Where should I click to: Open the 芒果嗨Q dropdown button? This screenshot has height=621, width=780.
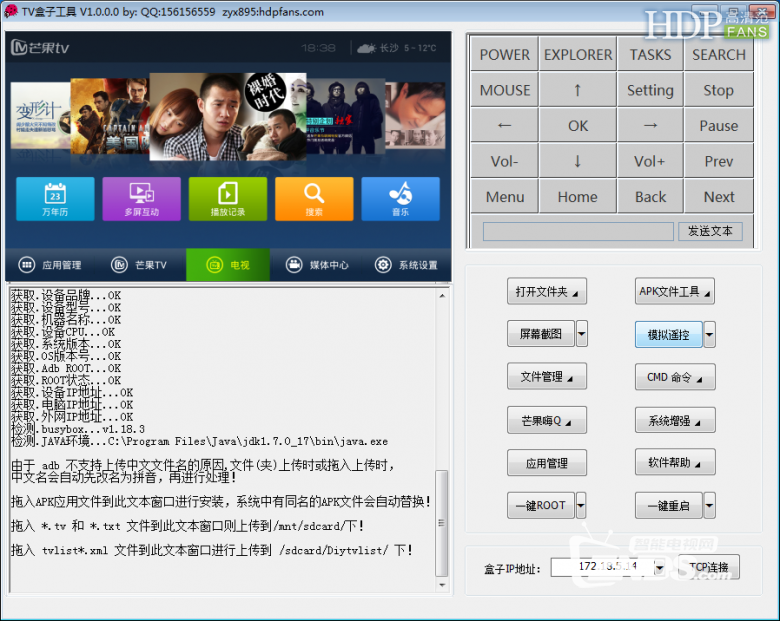coord(547,420)
